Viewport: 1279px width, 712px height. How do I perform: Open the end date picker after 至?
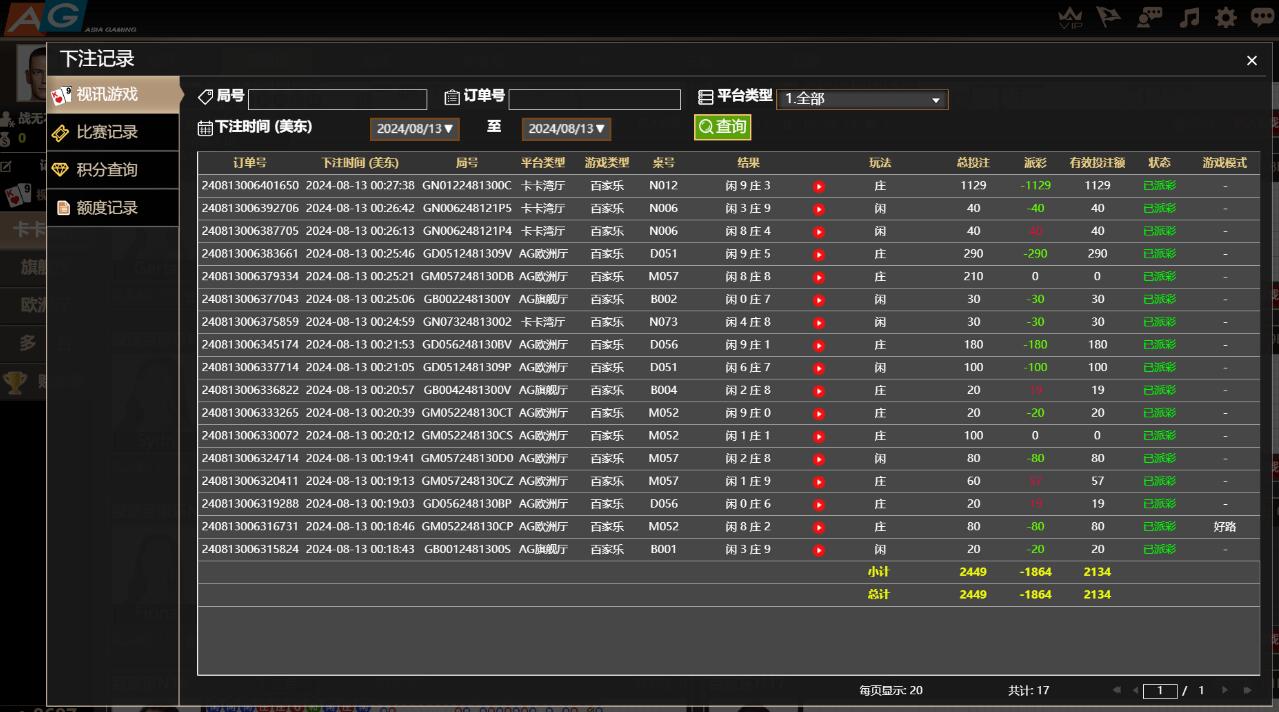pyautogui.click(x=566, y=129)
